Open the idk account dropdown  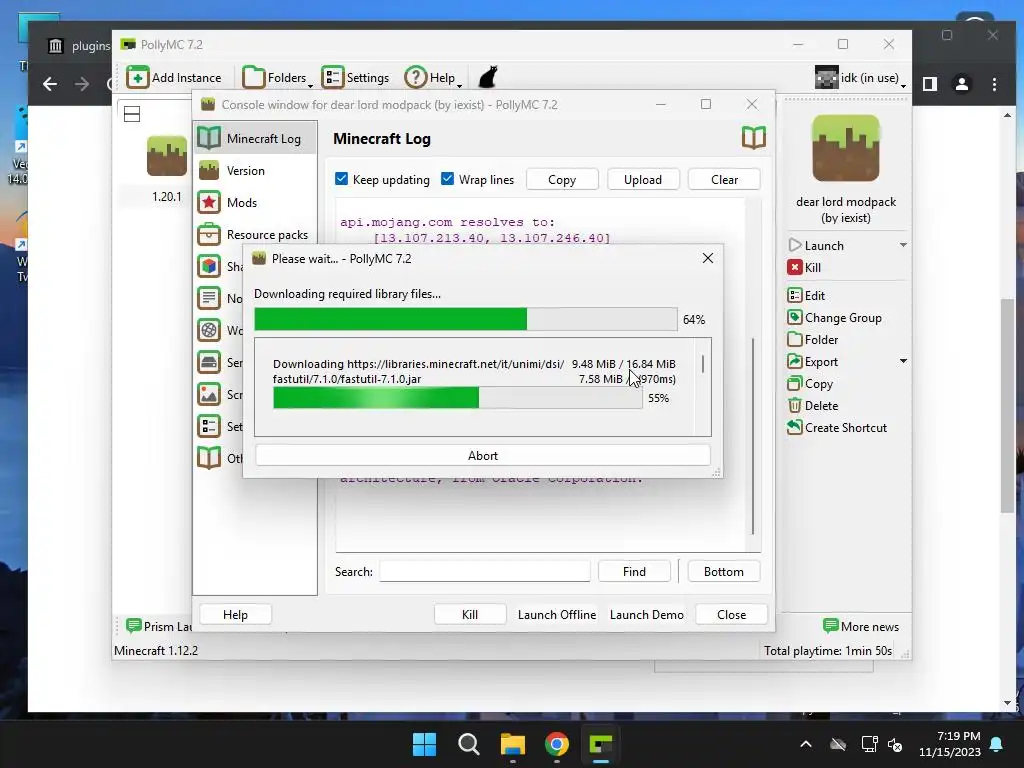point(861,78)
